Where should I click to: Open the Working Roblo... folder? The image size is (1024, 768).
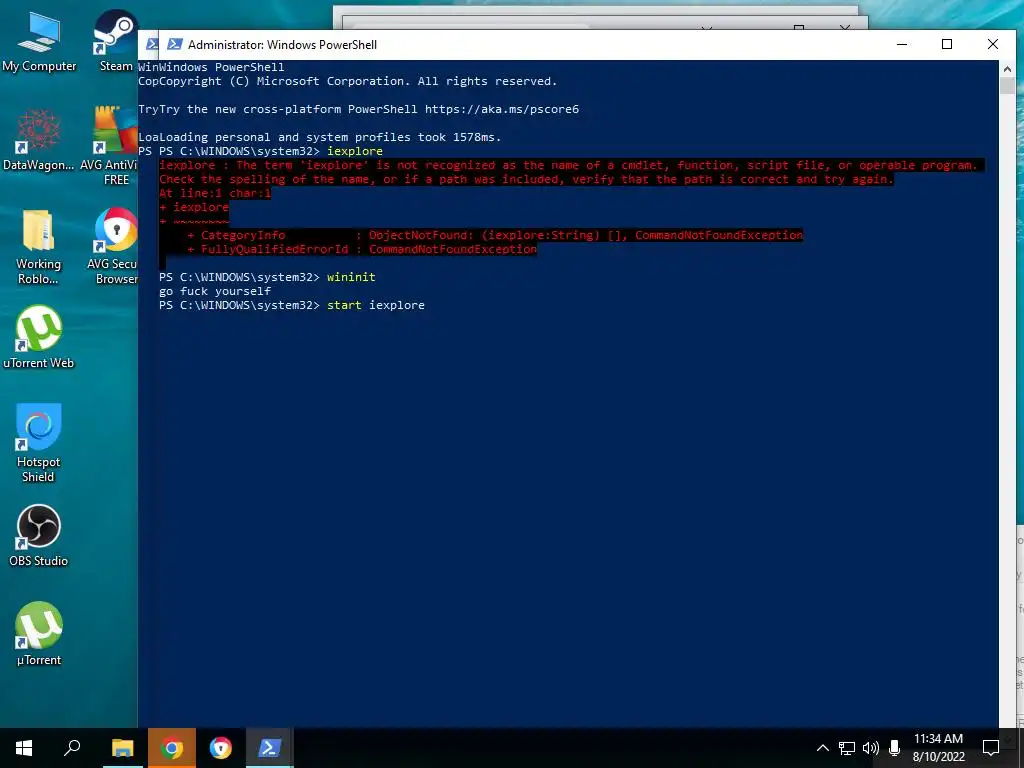click(39, 247)
